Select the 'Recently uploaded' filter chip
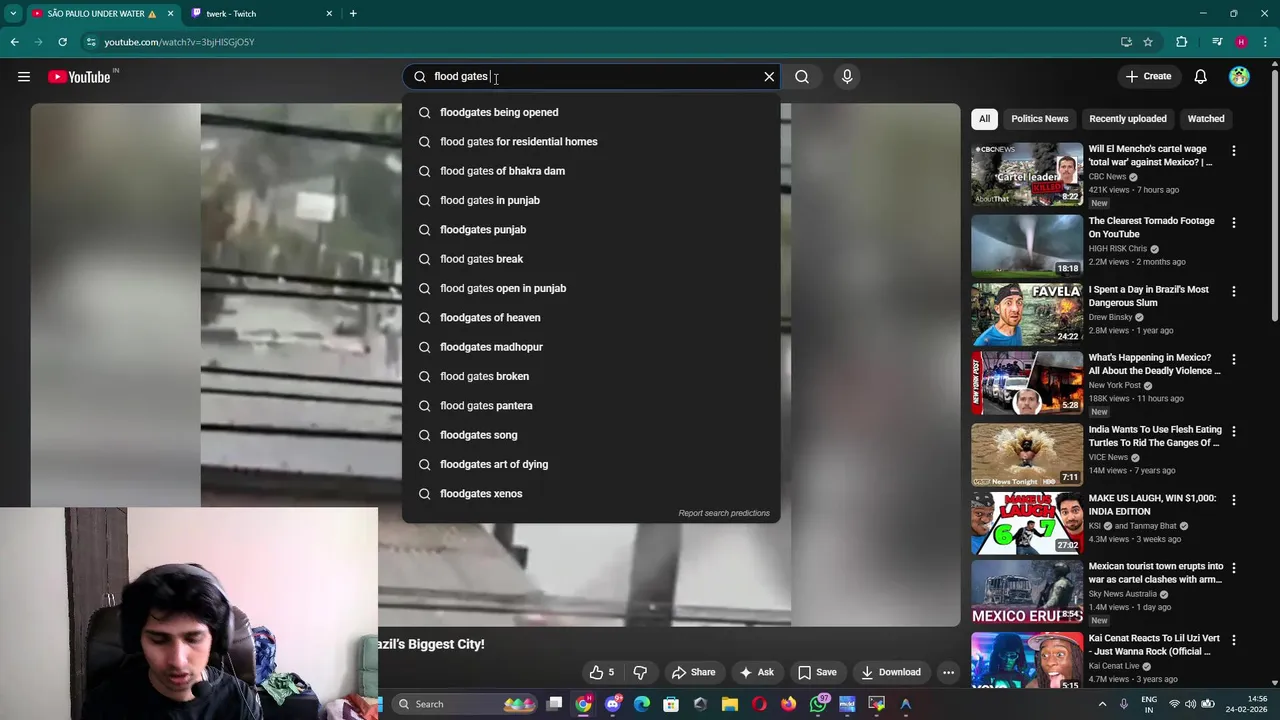The image size is (1280, 720). (1127, 119)
